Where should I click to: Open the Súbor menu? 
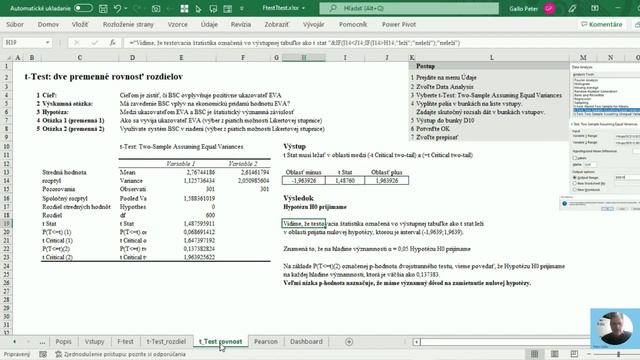15,24
